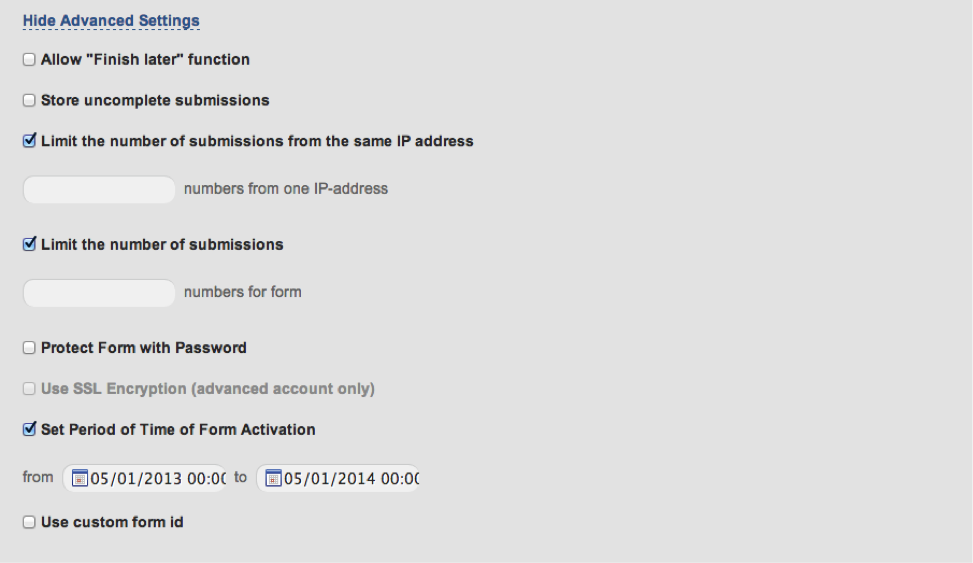Enable Protect Form with Password
Image resolution: width=973 pixels, height=563 pixels.
tap(29, 348)
